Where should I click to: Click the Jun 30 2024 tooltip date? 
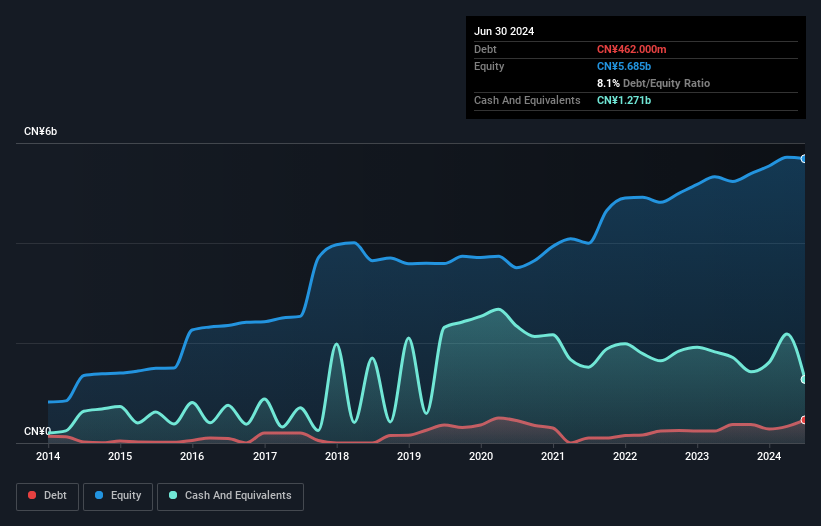point(504,31)
